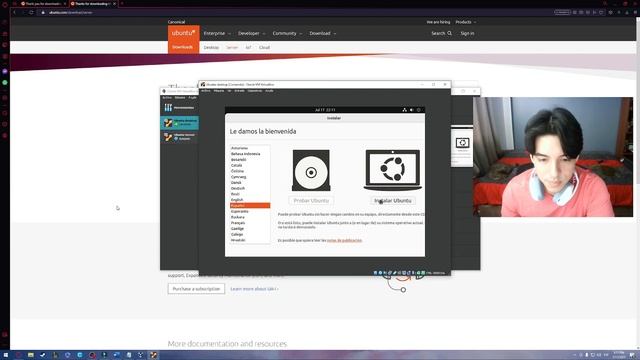Expand the Products dropdown in Canonical bar
Viewport: 640px width, 360px height.
tap(466, 22)
